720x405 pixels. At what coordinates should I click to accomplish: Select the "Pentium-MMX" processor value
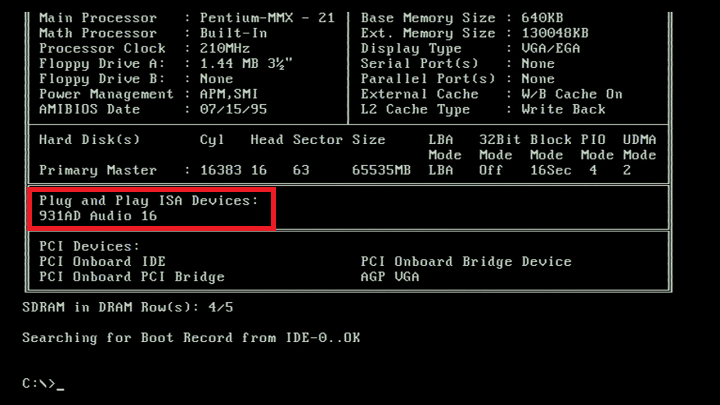click(x=246, y=18)
